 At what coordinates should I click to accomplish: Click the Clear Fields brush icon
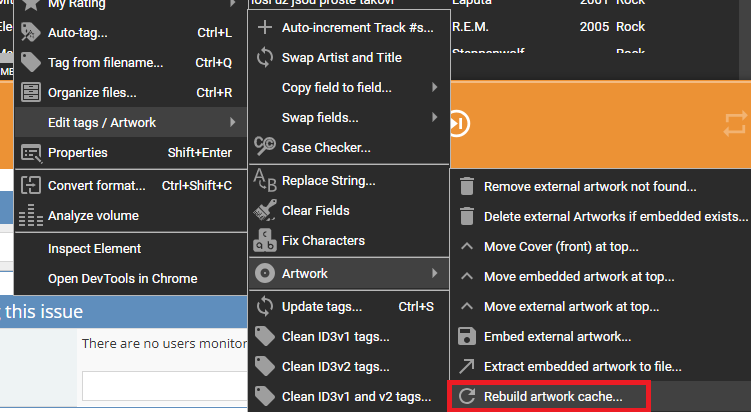click(265, 210)
